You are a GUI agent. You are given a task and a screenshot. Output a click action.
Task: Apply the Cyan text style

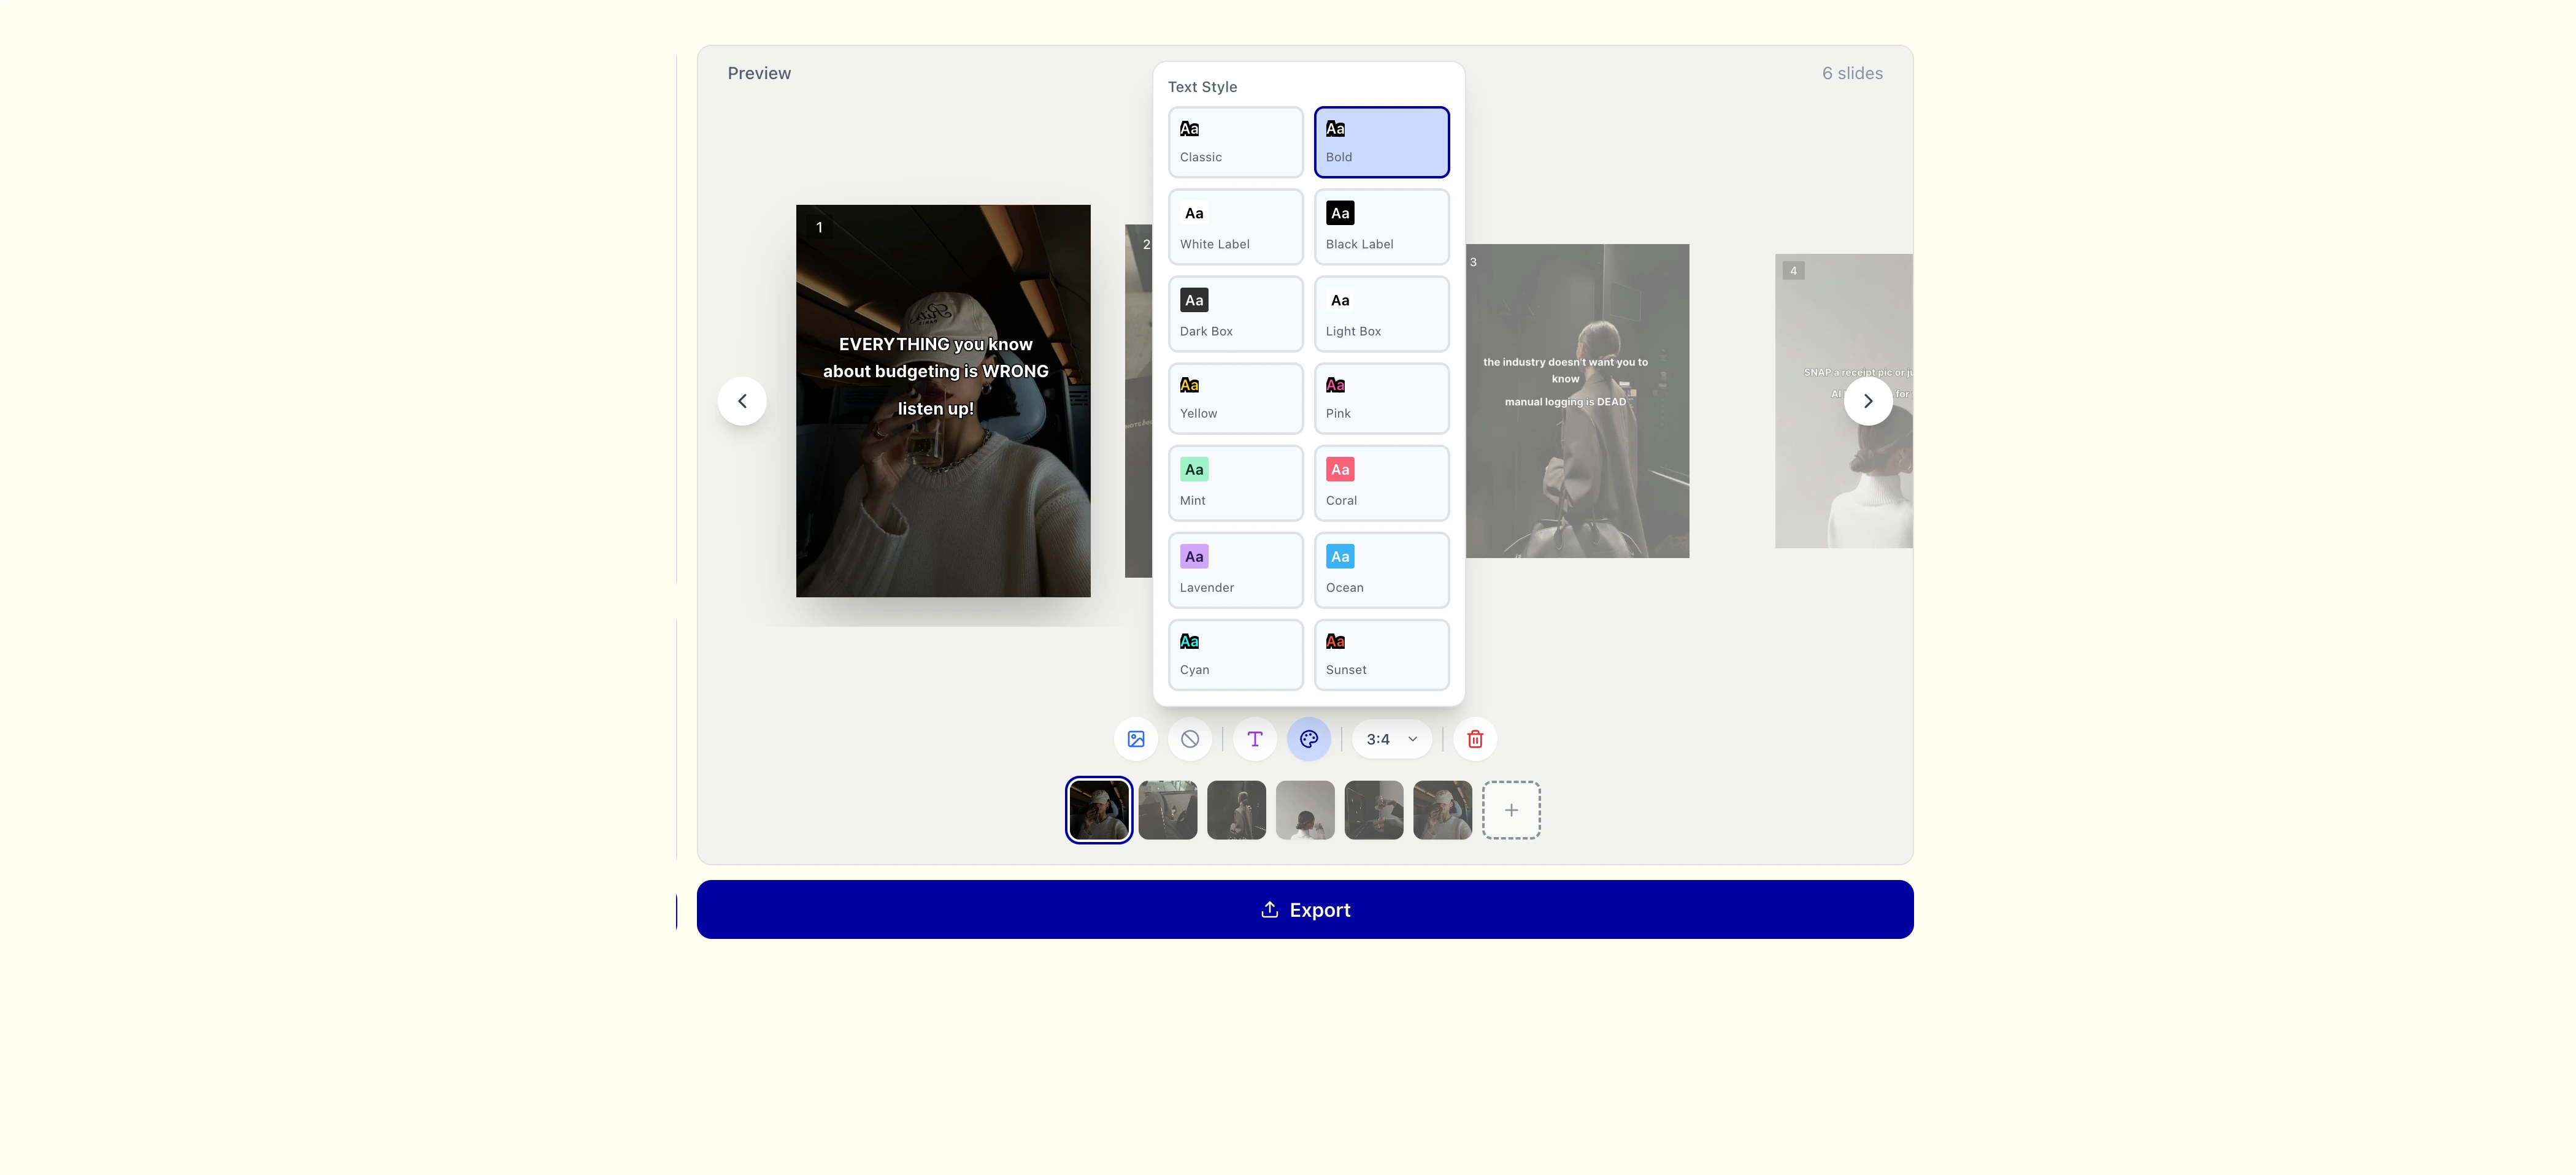click(x=1235, y=655)
